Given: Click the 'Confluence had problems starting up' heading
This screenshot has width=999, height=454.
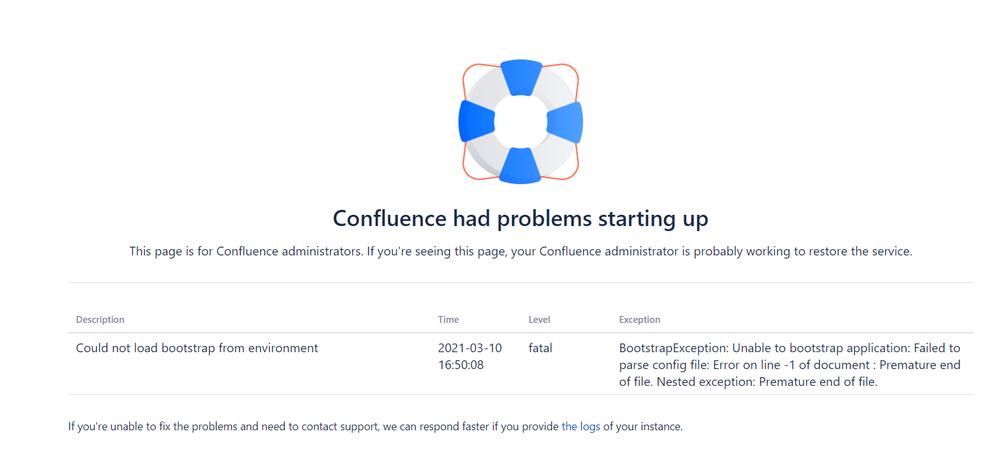Looking at the screenshot, I should [x=521, y=218].
